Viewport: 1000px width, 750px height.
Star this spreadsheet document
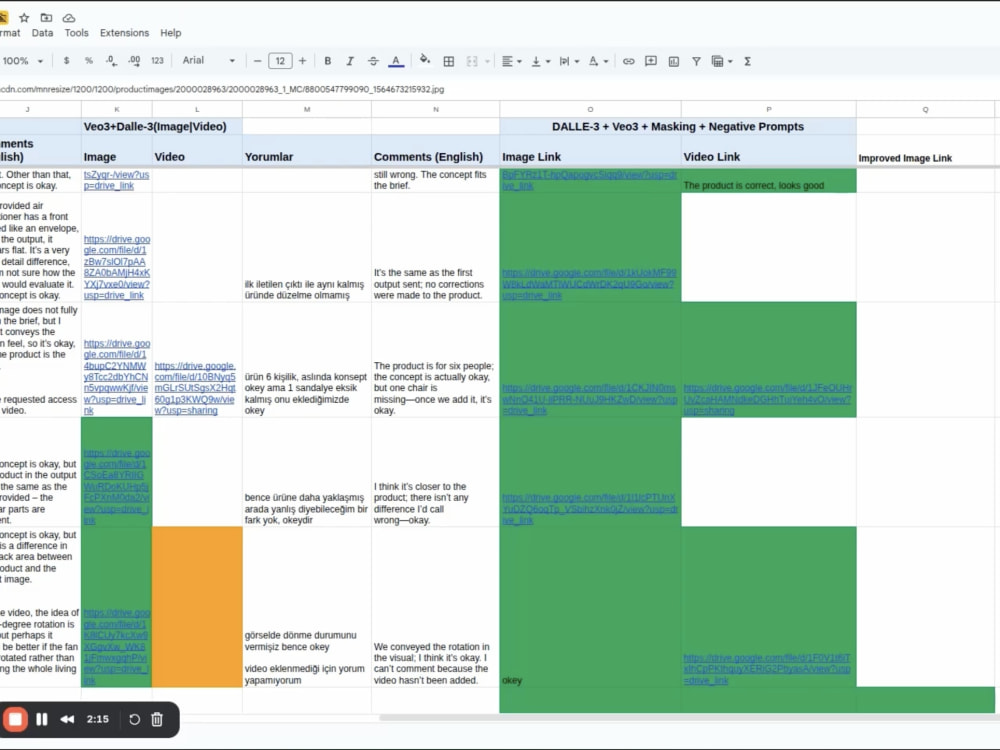(x=24, y=17)
